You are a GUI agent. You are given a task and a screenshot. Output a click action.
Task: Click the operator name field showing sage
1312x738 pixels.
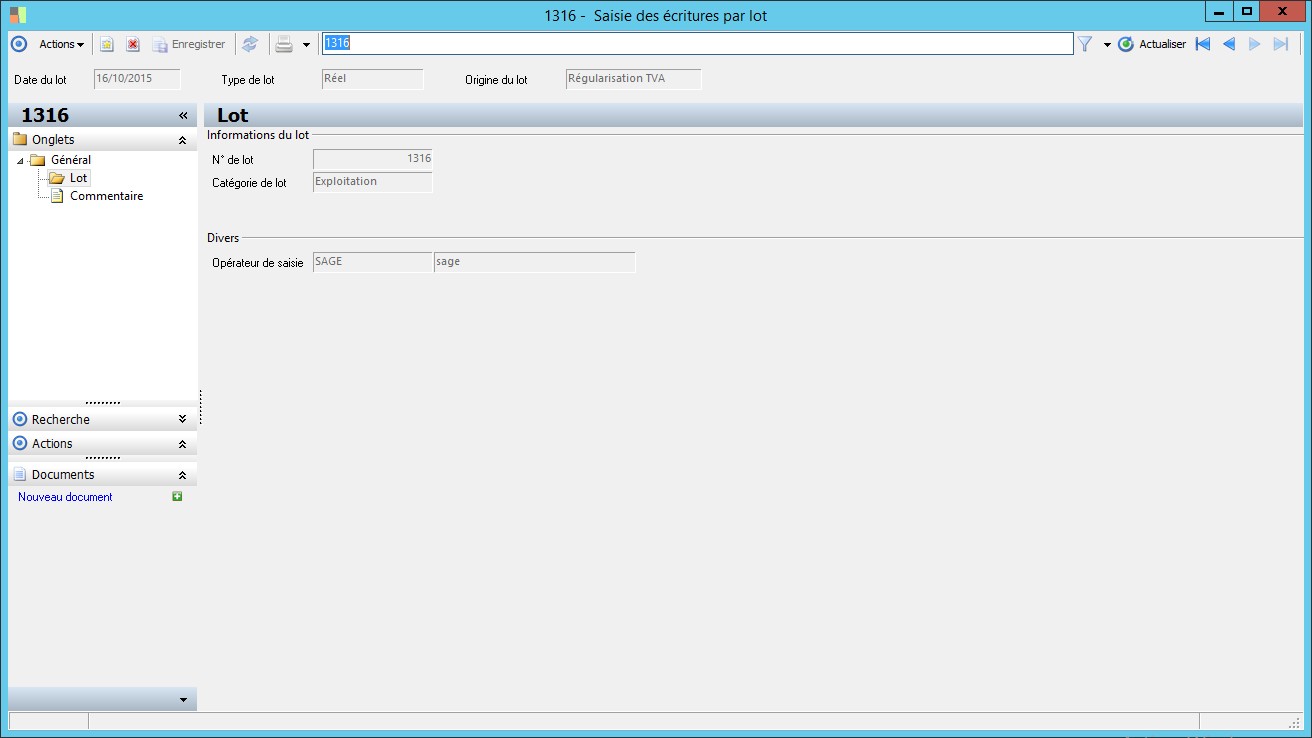click(x=535, y=262)
